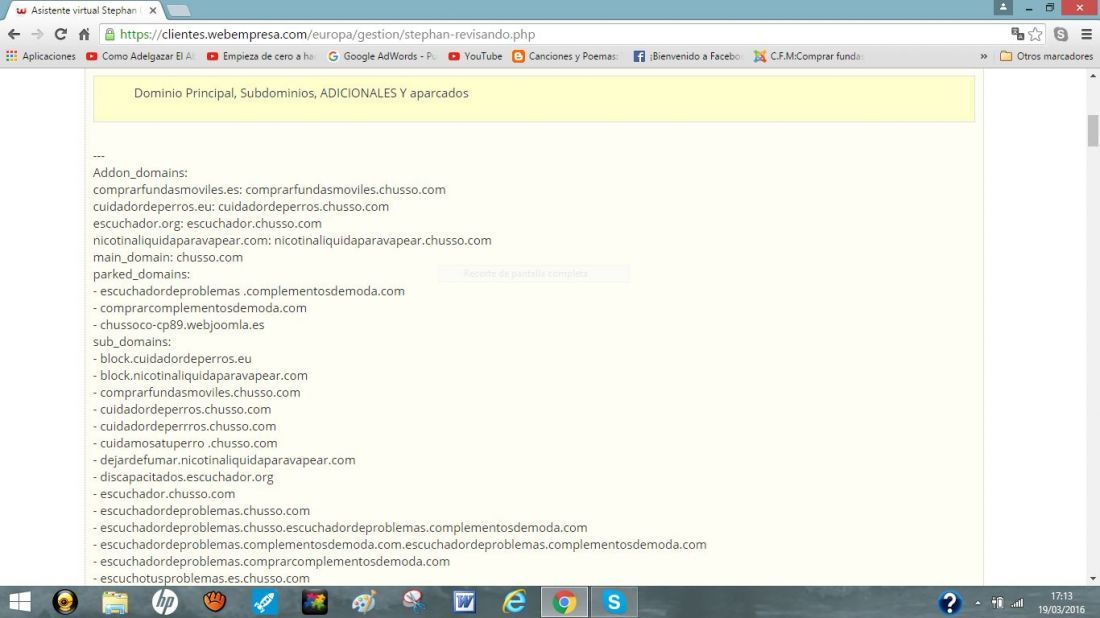Viewport: 1100px width, 618px height.
Task: Open C.F.M:Comprar fundas bookmark
Action: point(808,56)
